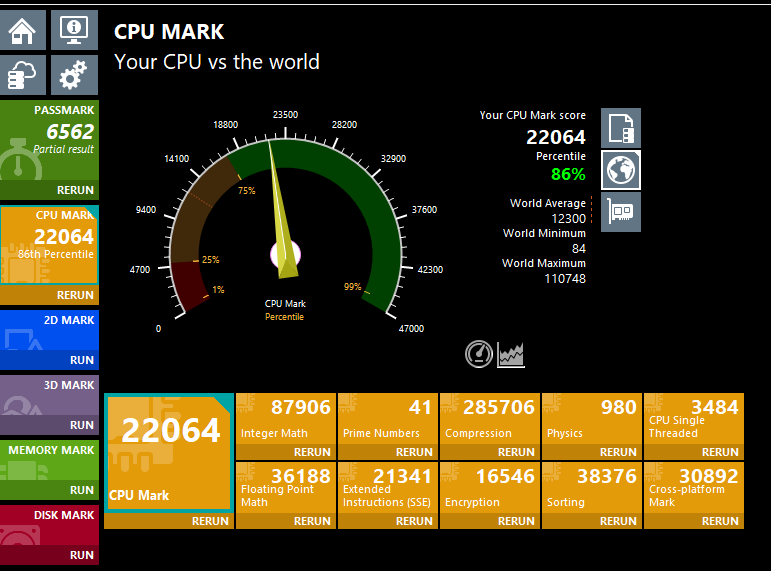Open the Compression 285706 tile
This screenshot has width=771, height=571.
(490, 419)
